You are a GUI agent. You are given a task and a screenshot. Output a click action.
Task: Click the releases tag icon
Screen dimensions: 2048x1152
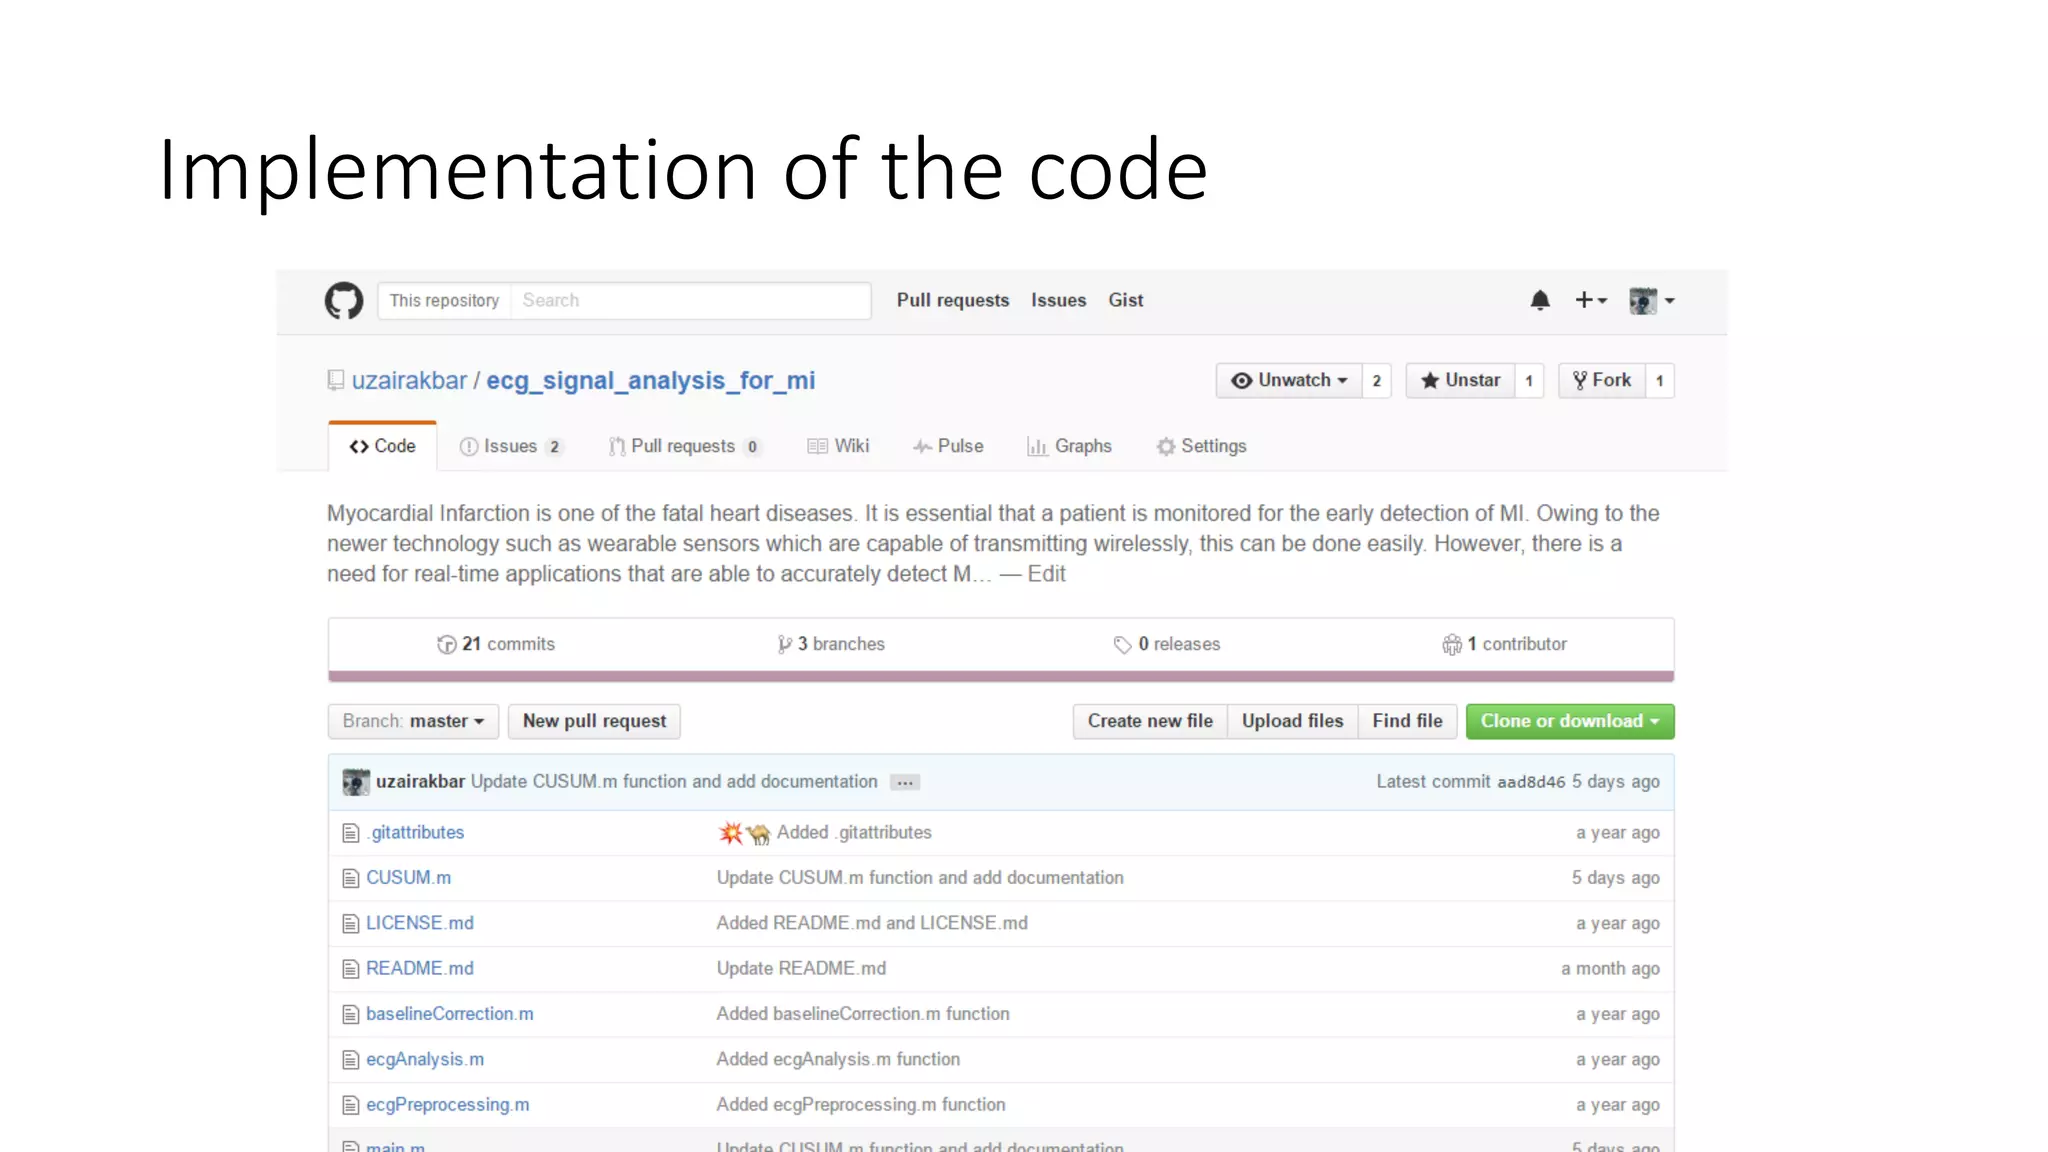pos(1122,645)
